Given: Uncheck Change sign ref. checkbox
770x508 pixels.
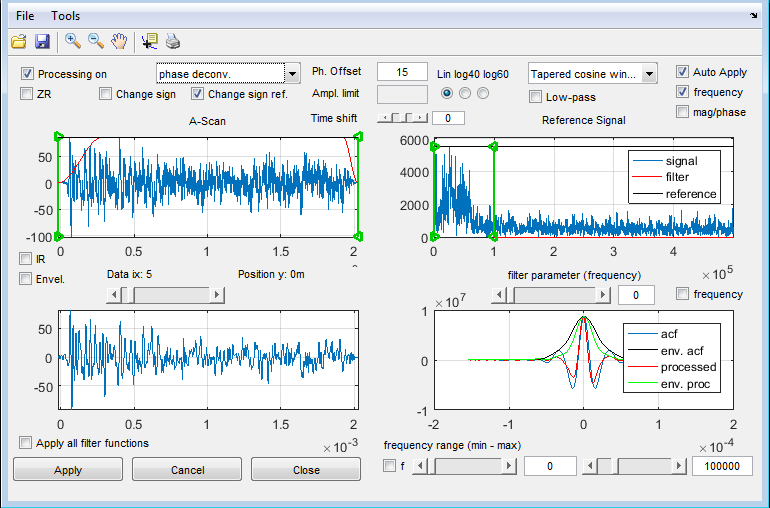Looking at the screenshot, I should [x=197, y=93].
